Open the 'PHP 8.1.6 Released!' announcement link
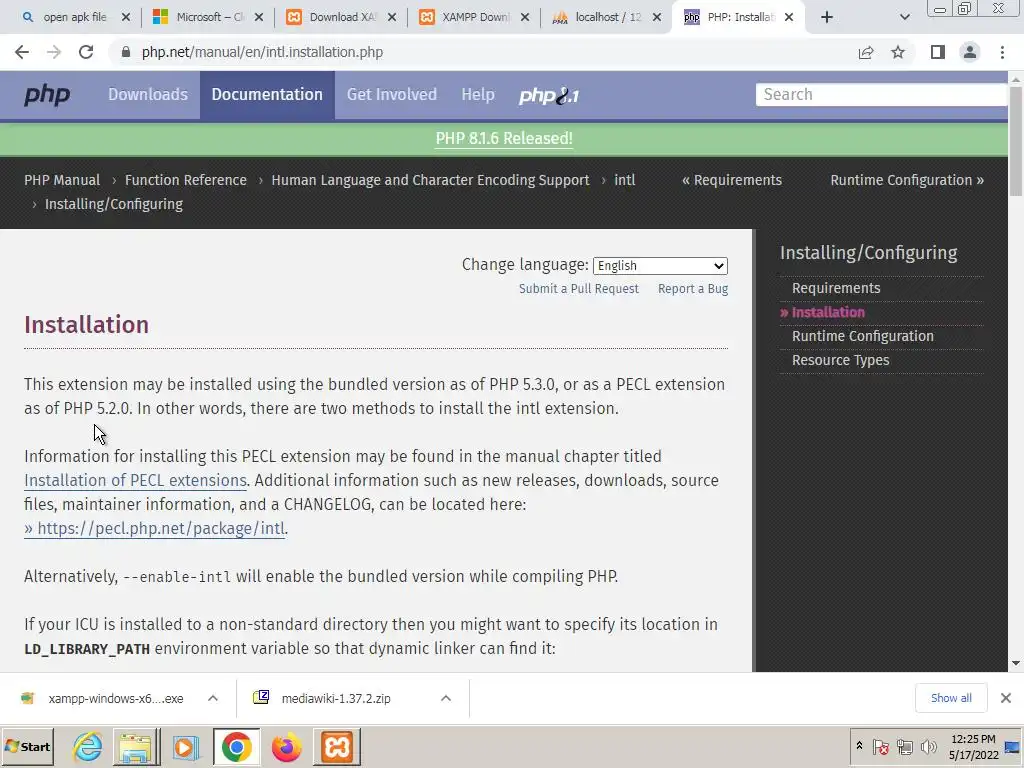 504,138
